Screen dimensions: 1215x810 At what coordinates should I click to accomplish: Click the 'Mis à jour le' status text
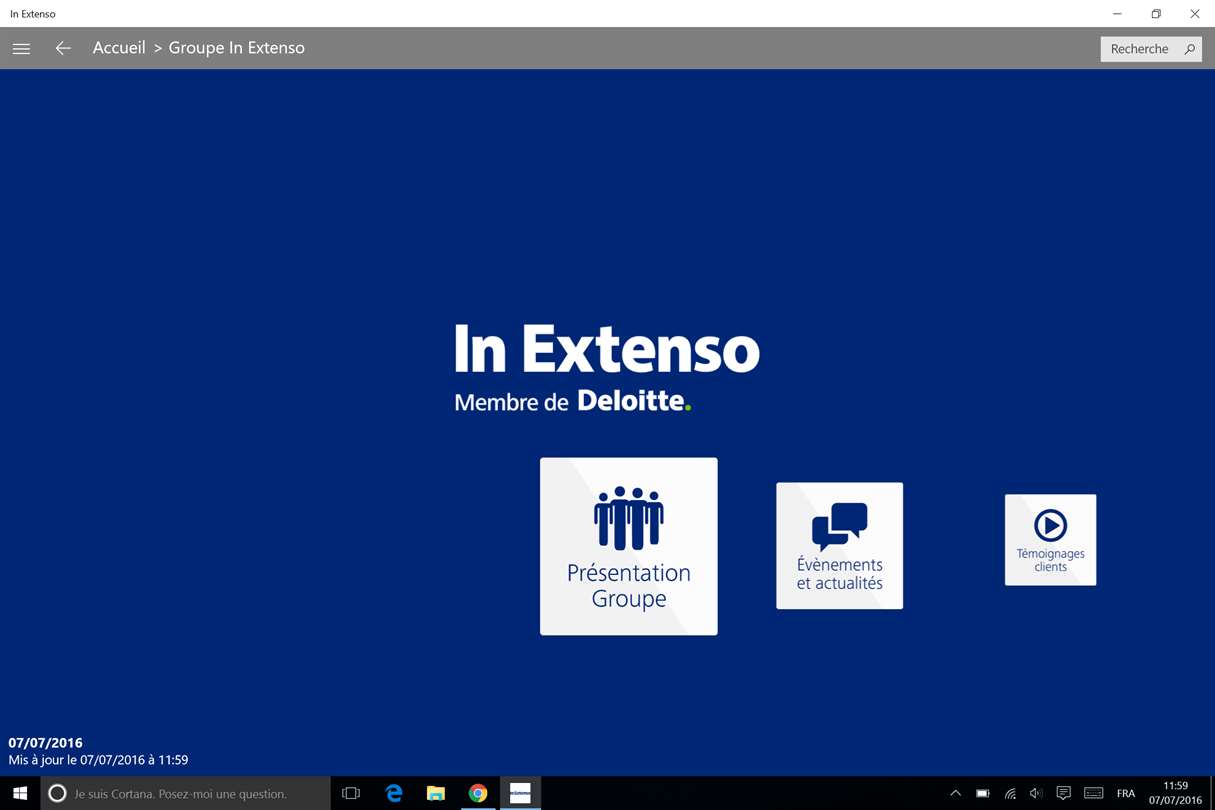[x=98, y=760]
